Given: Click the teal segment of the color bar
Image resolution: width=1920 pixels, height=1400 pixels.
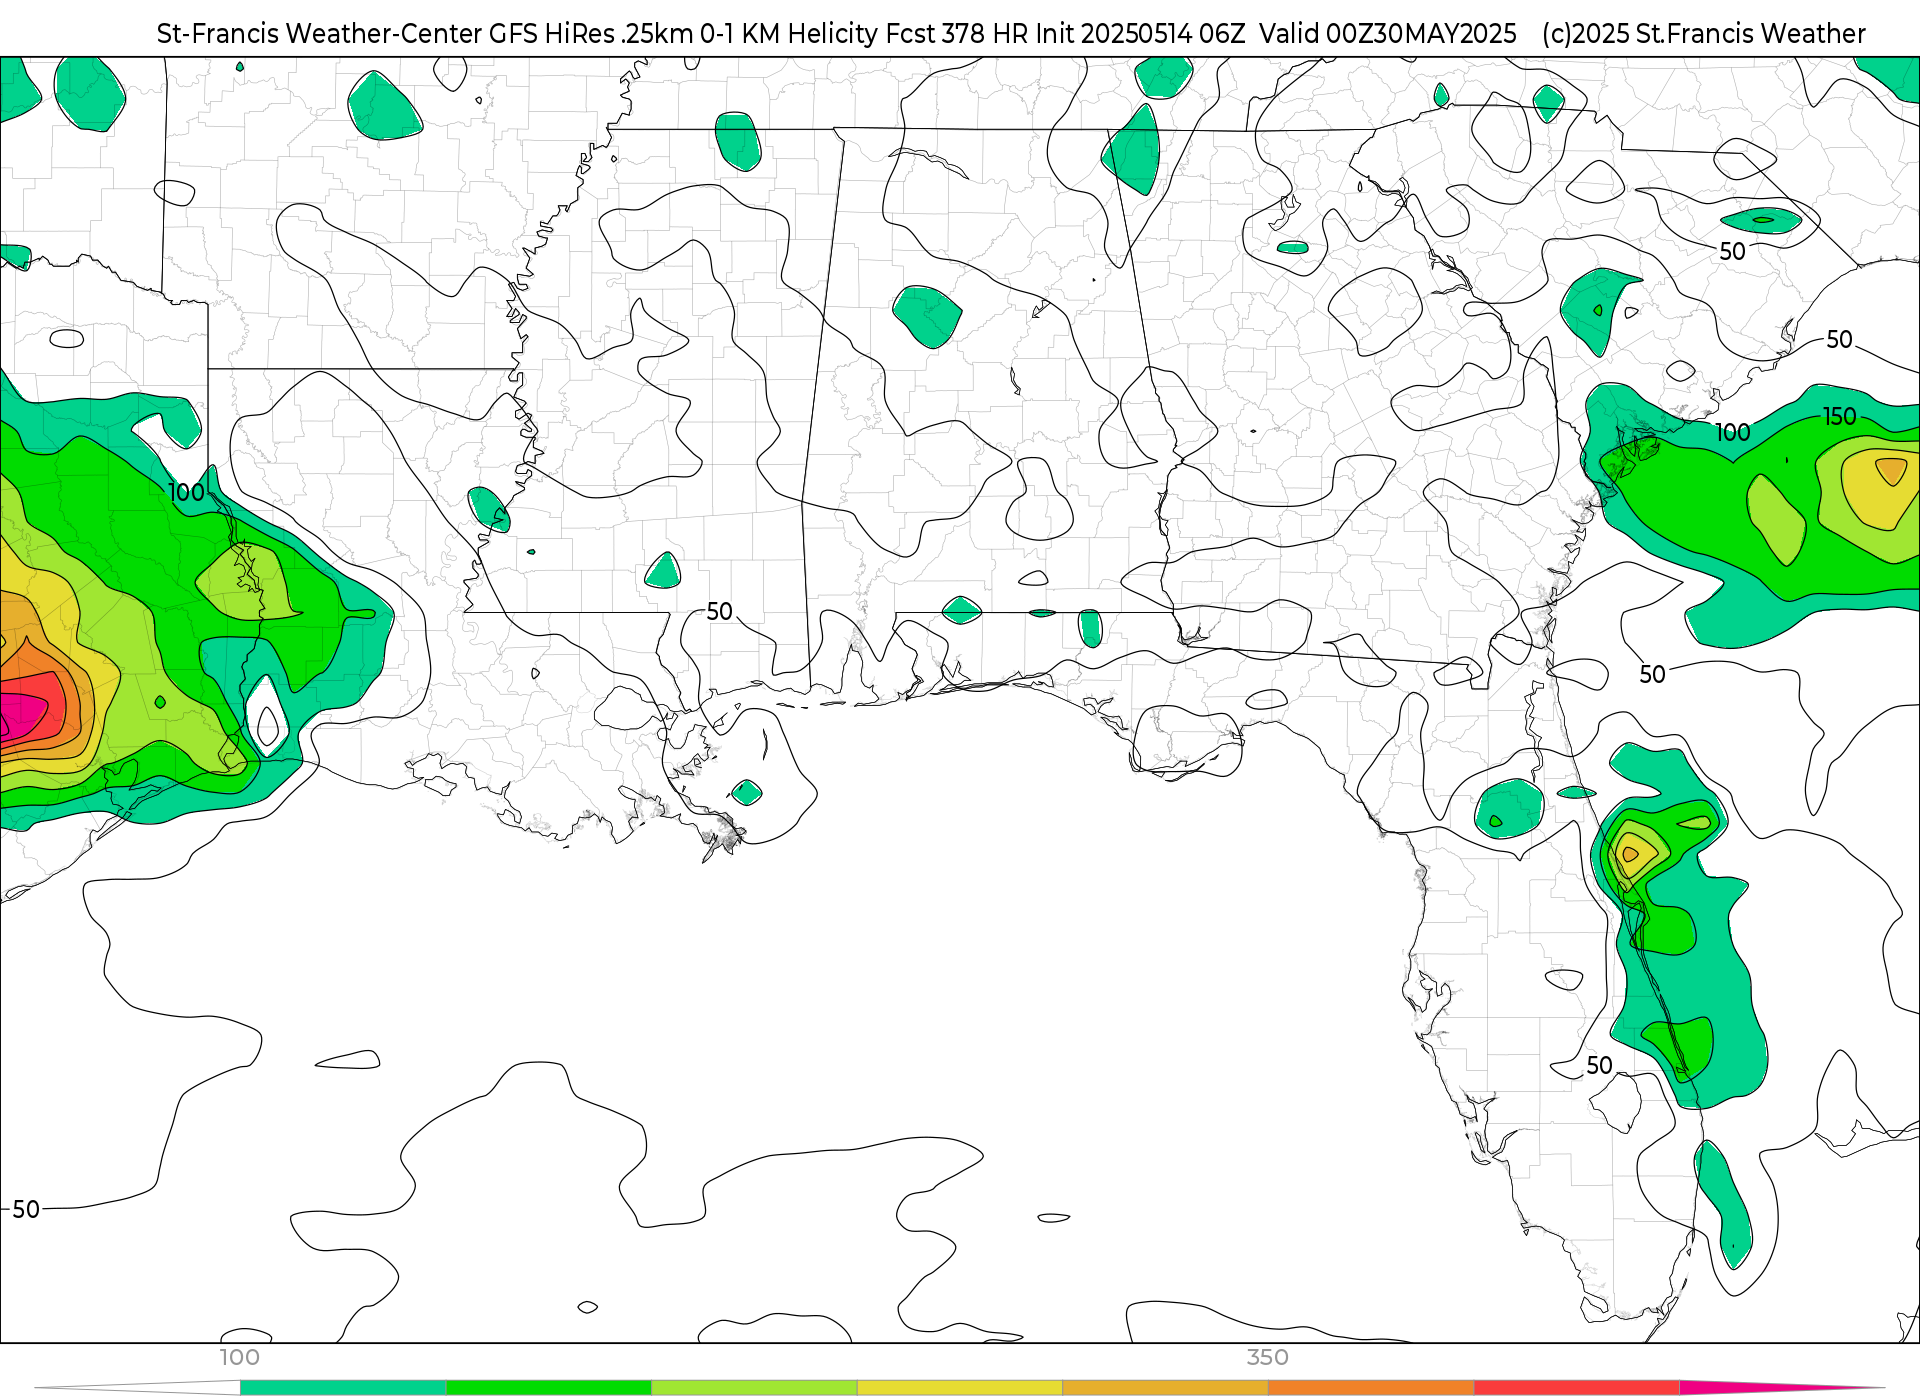Looking at the screenshot, I should point(343,1388).
